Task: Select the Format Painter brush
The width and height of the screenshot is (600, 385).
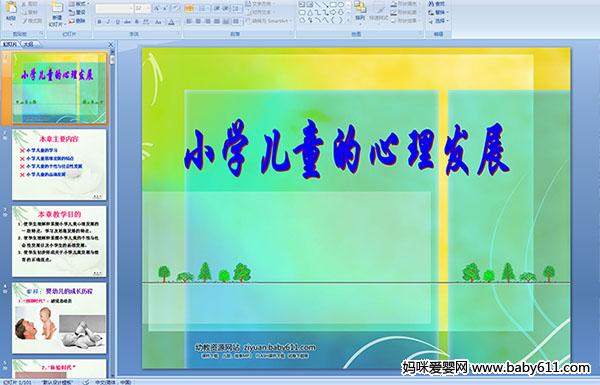Action: 31,21
